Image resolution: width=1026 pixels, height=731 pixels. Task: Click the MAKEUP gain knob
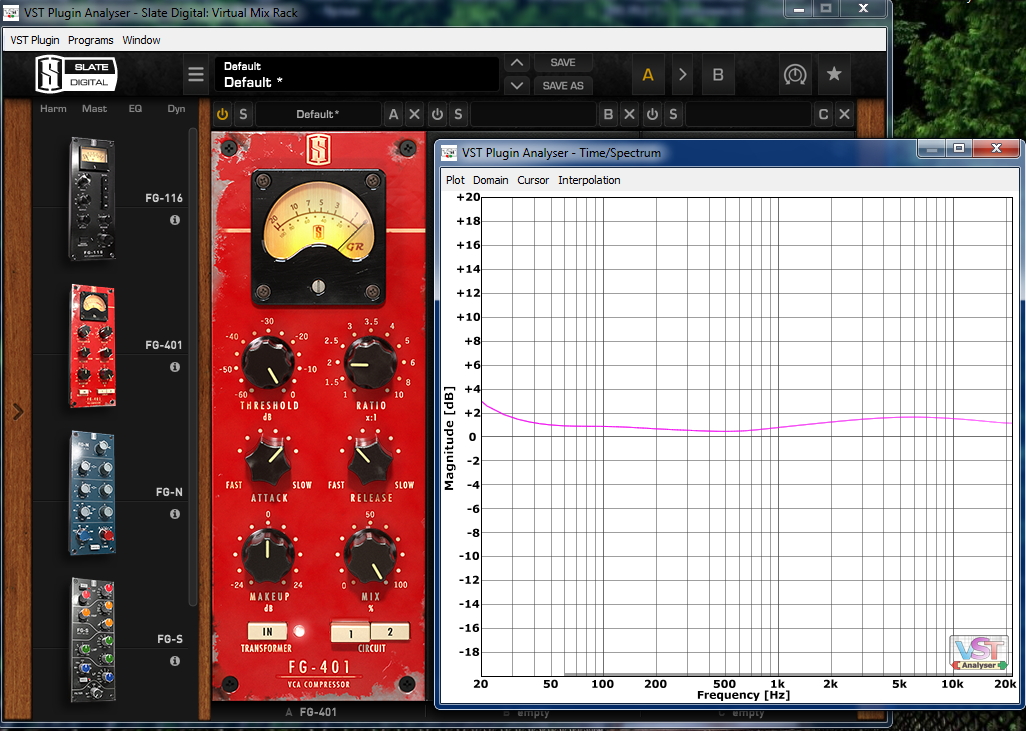tap(268, 554)
